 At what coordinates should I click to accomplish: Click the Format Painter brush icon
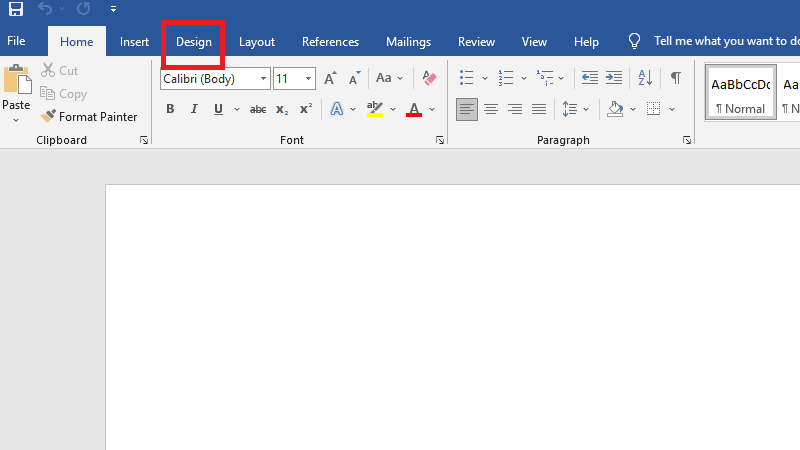point(48,117)
